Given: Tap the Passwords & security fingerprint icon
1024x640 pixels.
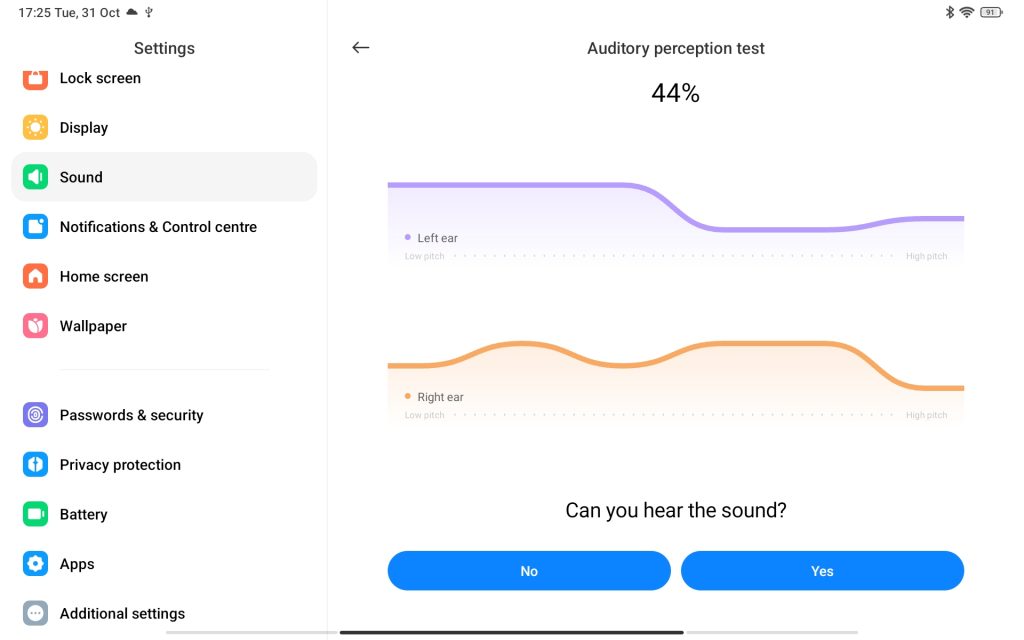Looking at the screenshot, I should 36,415.
